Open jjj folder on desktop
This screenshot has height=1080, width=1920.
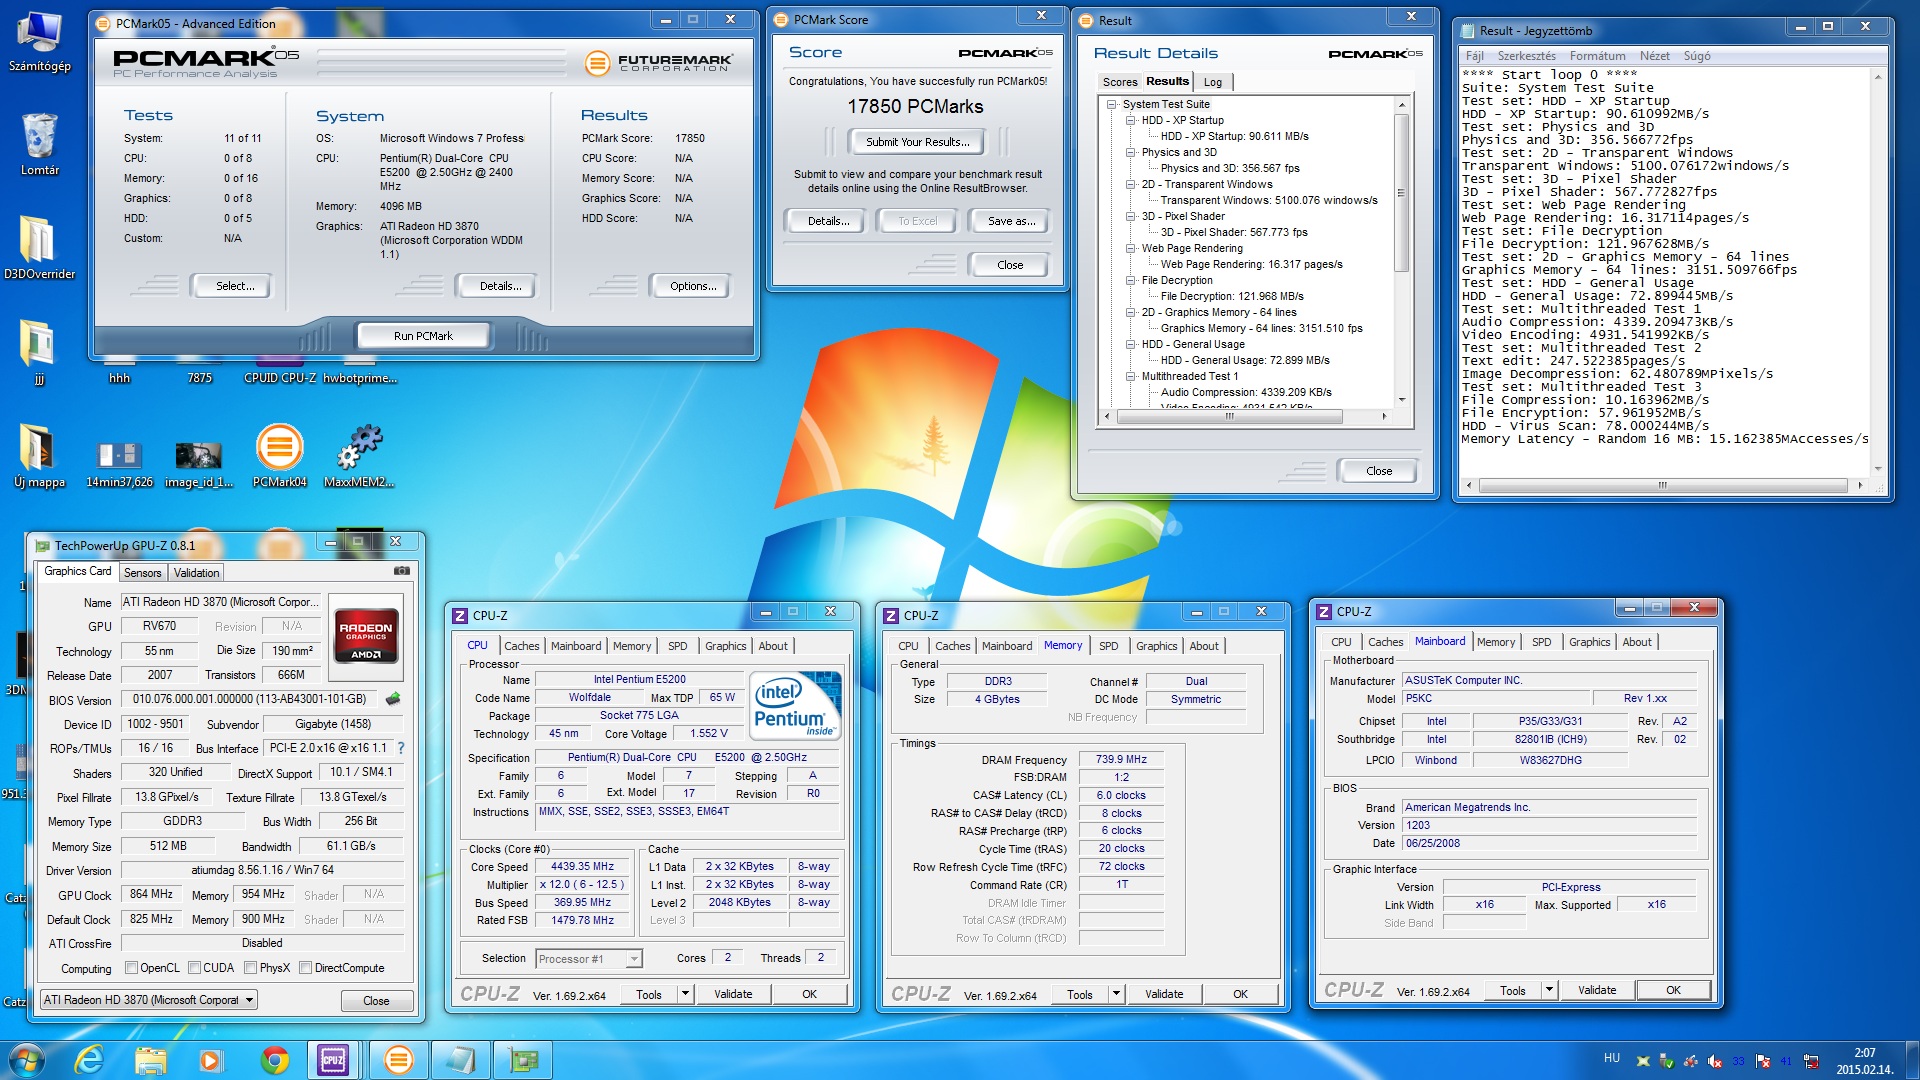39,351
